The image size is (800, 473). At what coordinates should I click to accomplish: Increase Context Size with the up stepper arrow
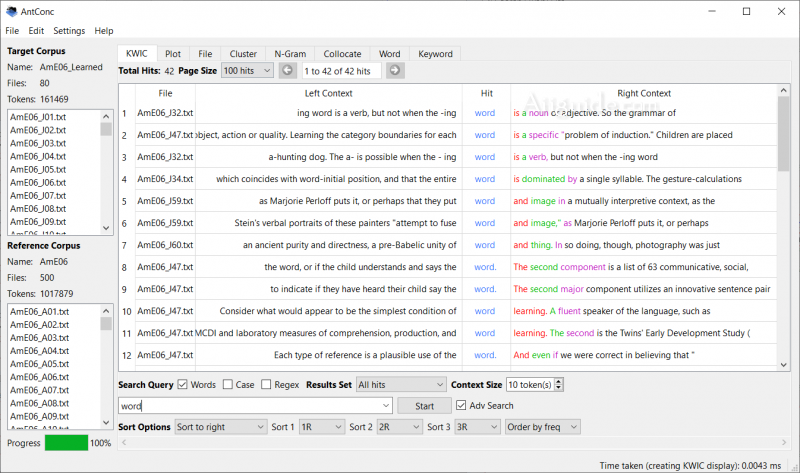(559, 382)
